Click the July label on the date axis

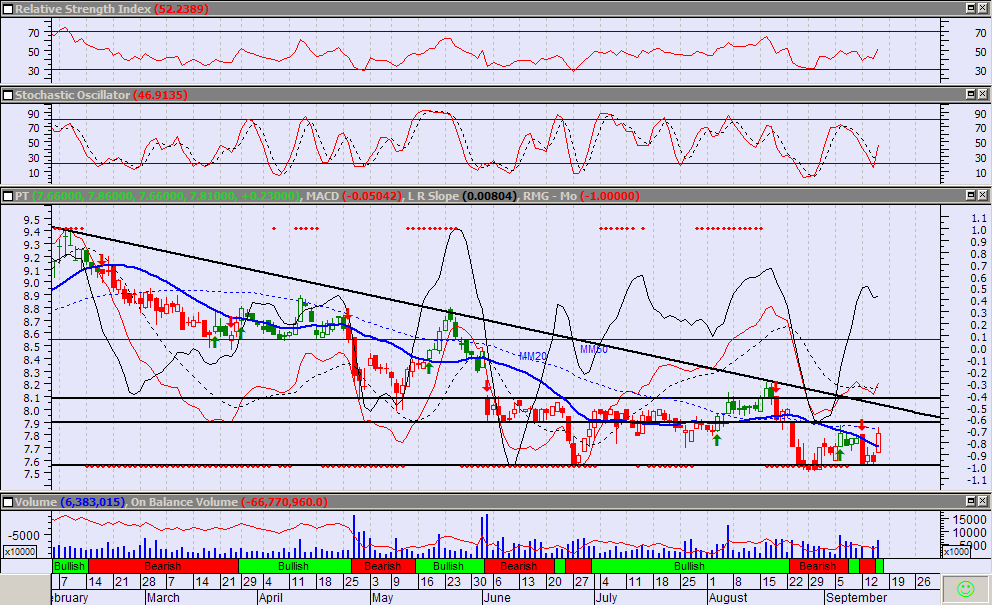(x=606, y=597)
